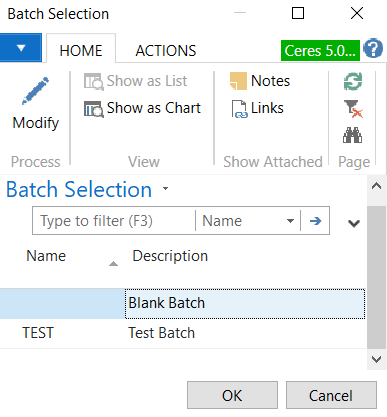Expand the Batch Selection title dropdown arrow
The height and width of the screenshot is (417, 387).
(165, 189)
